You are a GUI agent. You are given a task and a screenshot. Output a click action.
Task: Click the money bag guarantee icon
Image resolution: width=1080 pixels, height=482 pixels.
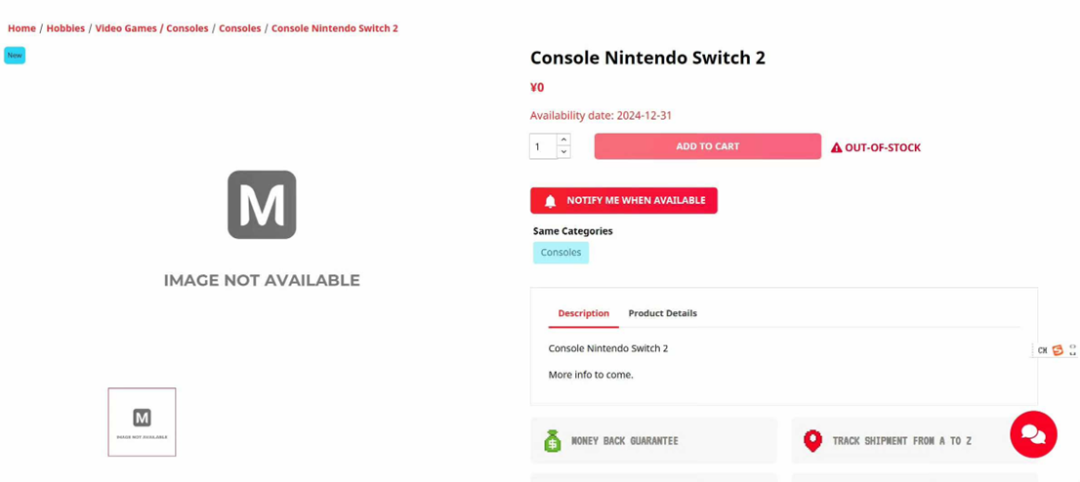pyautogui.click(x=553, y=441)
